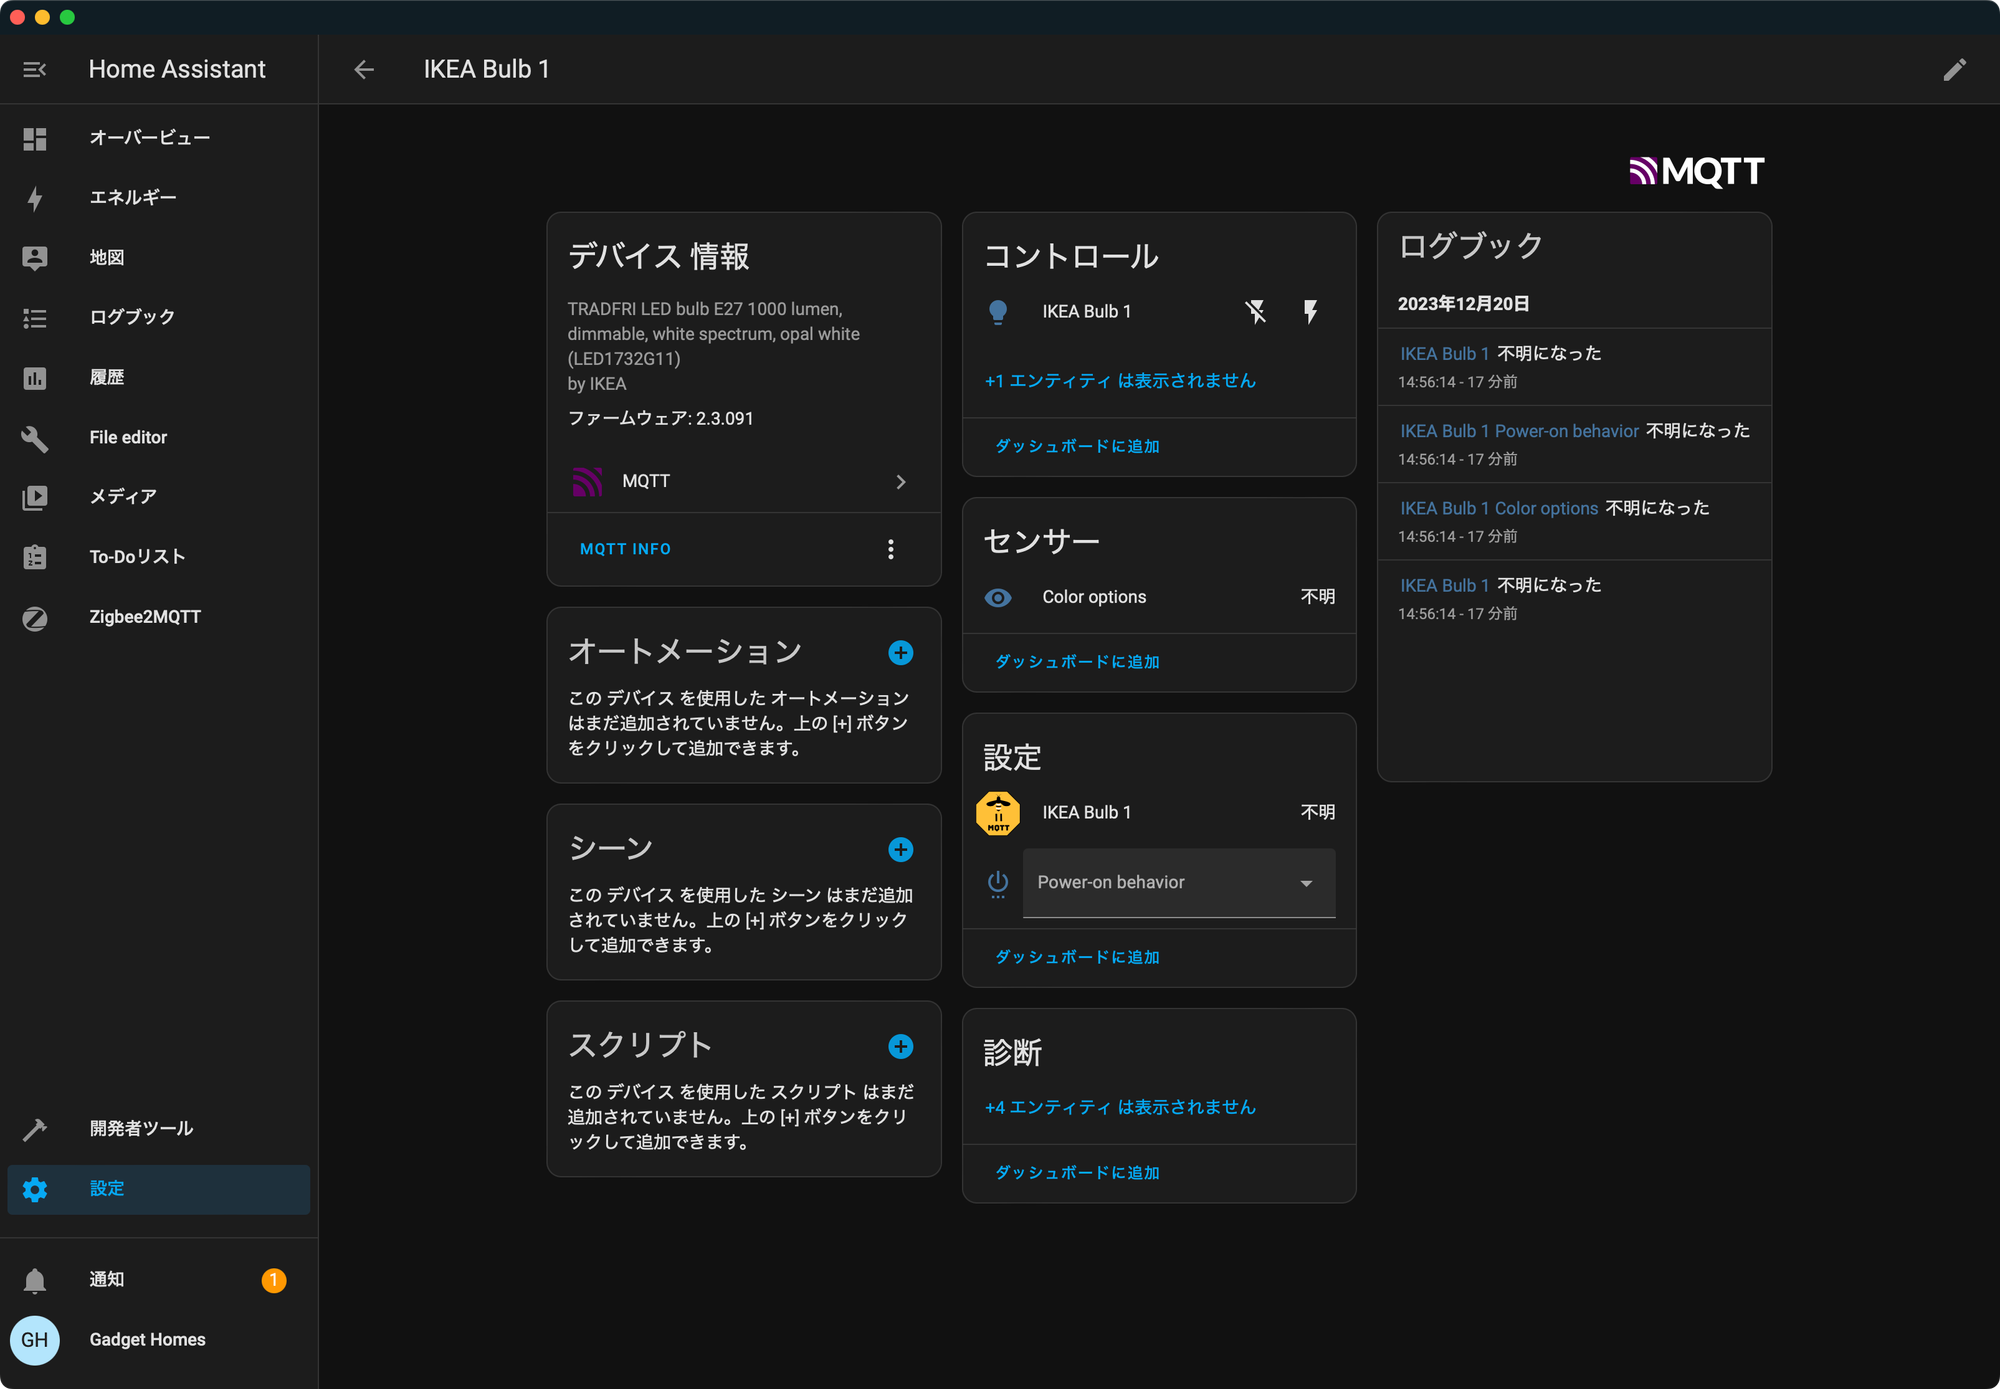This screenshot has height=1389, width=2000.
Task: Click the エネルギー lightning icon
Action: pos(35,199)
